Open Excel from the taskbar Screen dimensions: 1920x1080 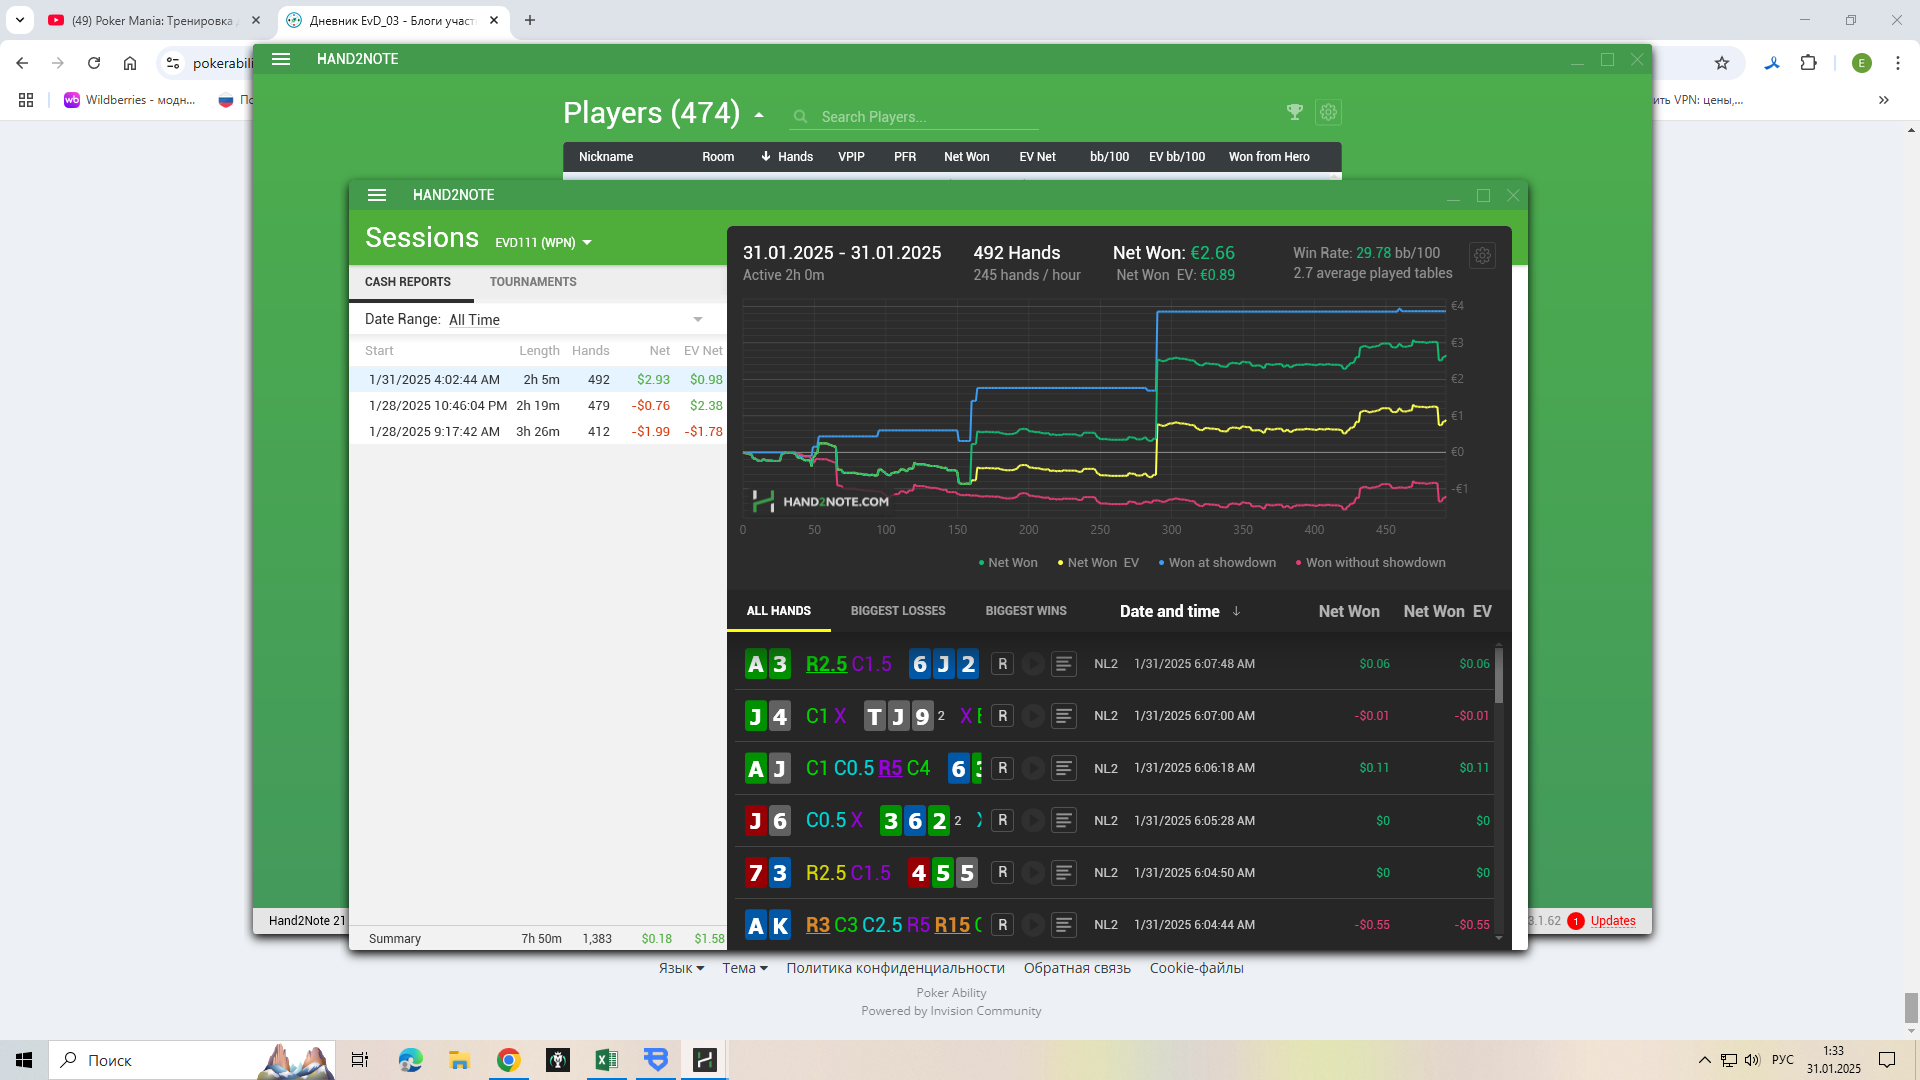pos(606,1060)
